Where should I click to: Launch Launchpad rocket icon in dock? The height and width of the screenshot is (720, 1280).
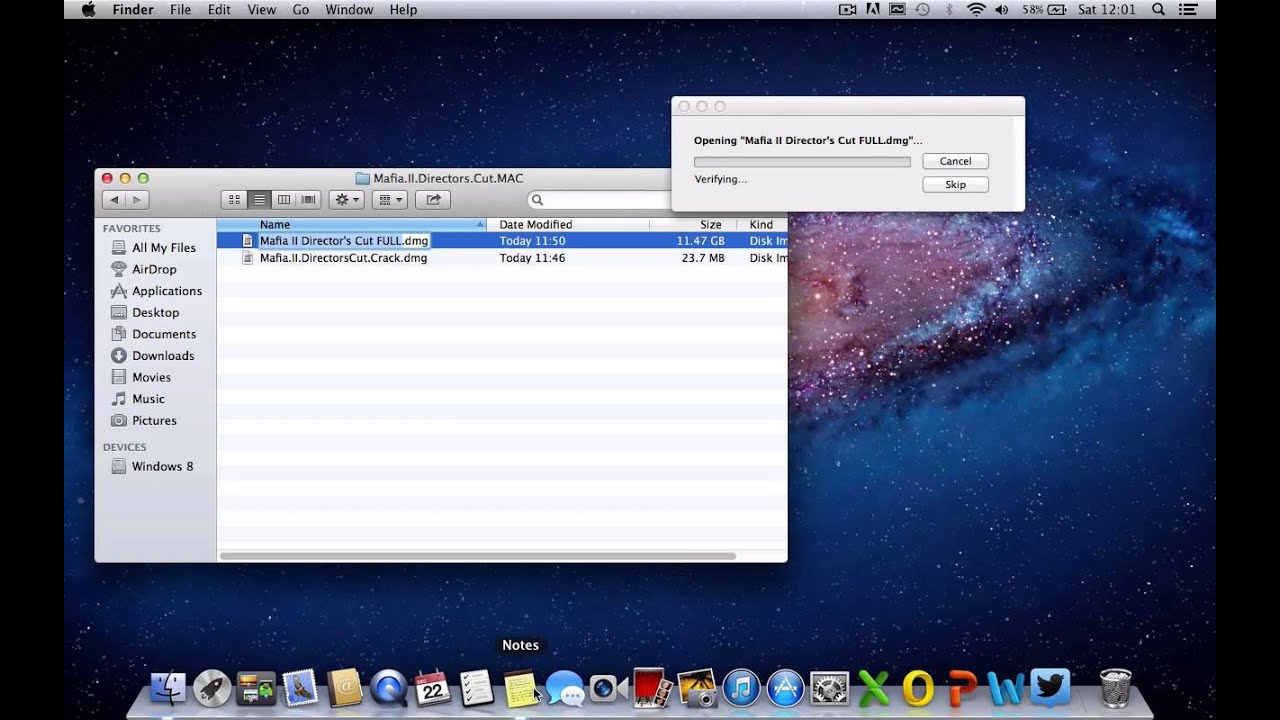click(x=212, y=689)
